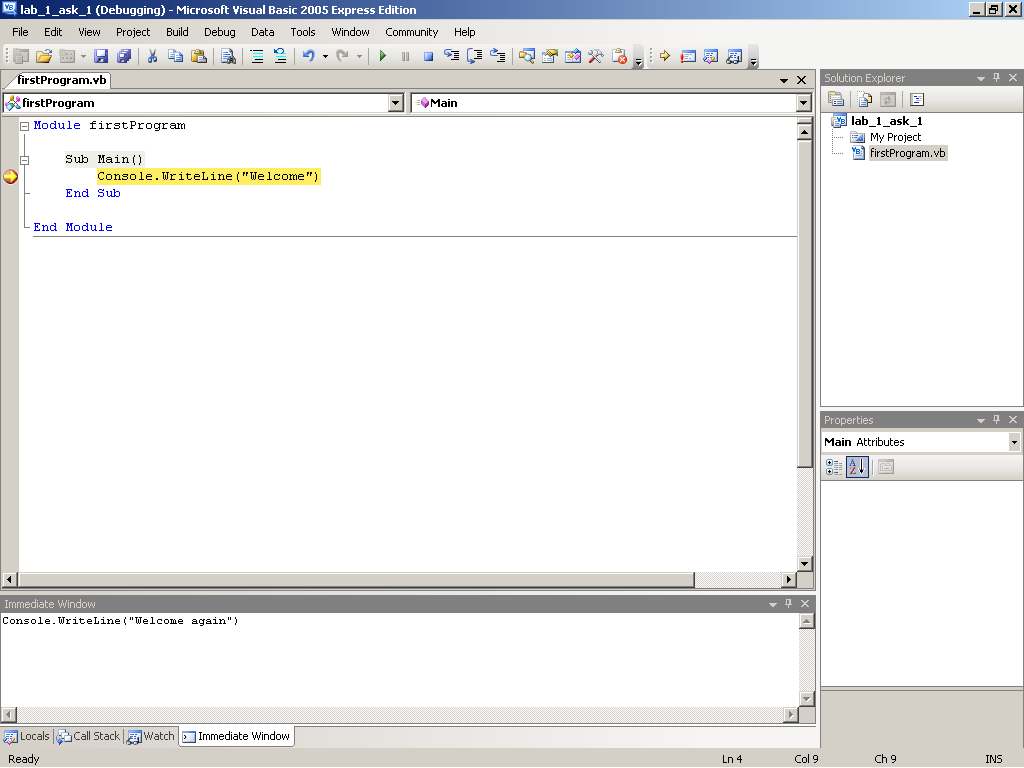Toggle auto-hide pin on Solution Explorer
Image resolution: width=1024 pixels, height=768 pixels.
click(997, 78)
